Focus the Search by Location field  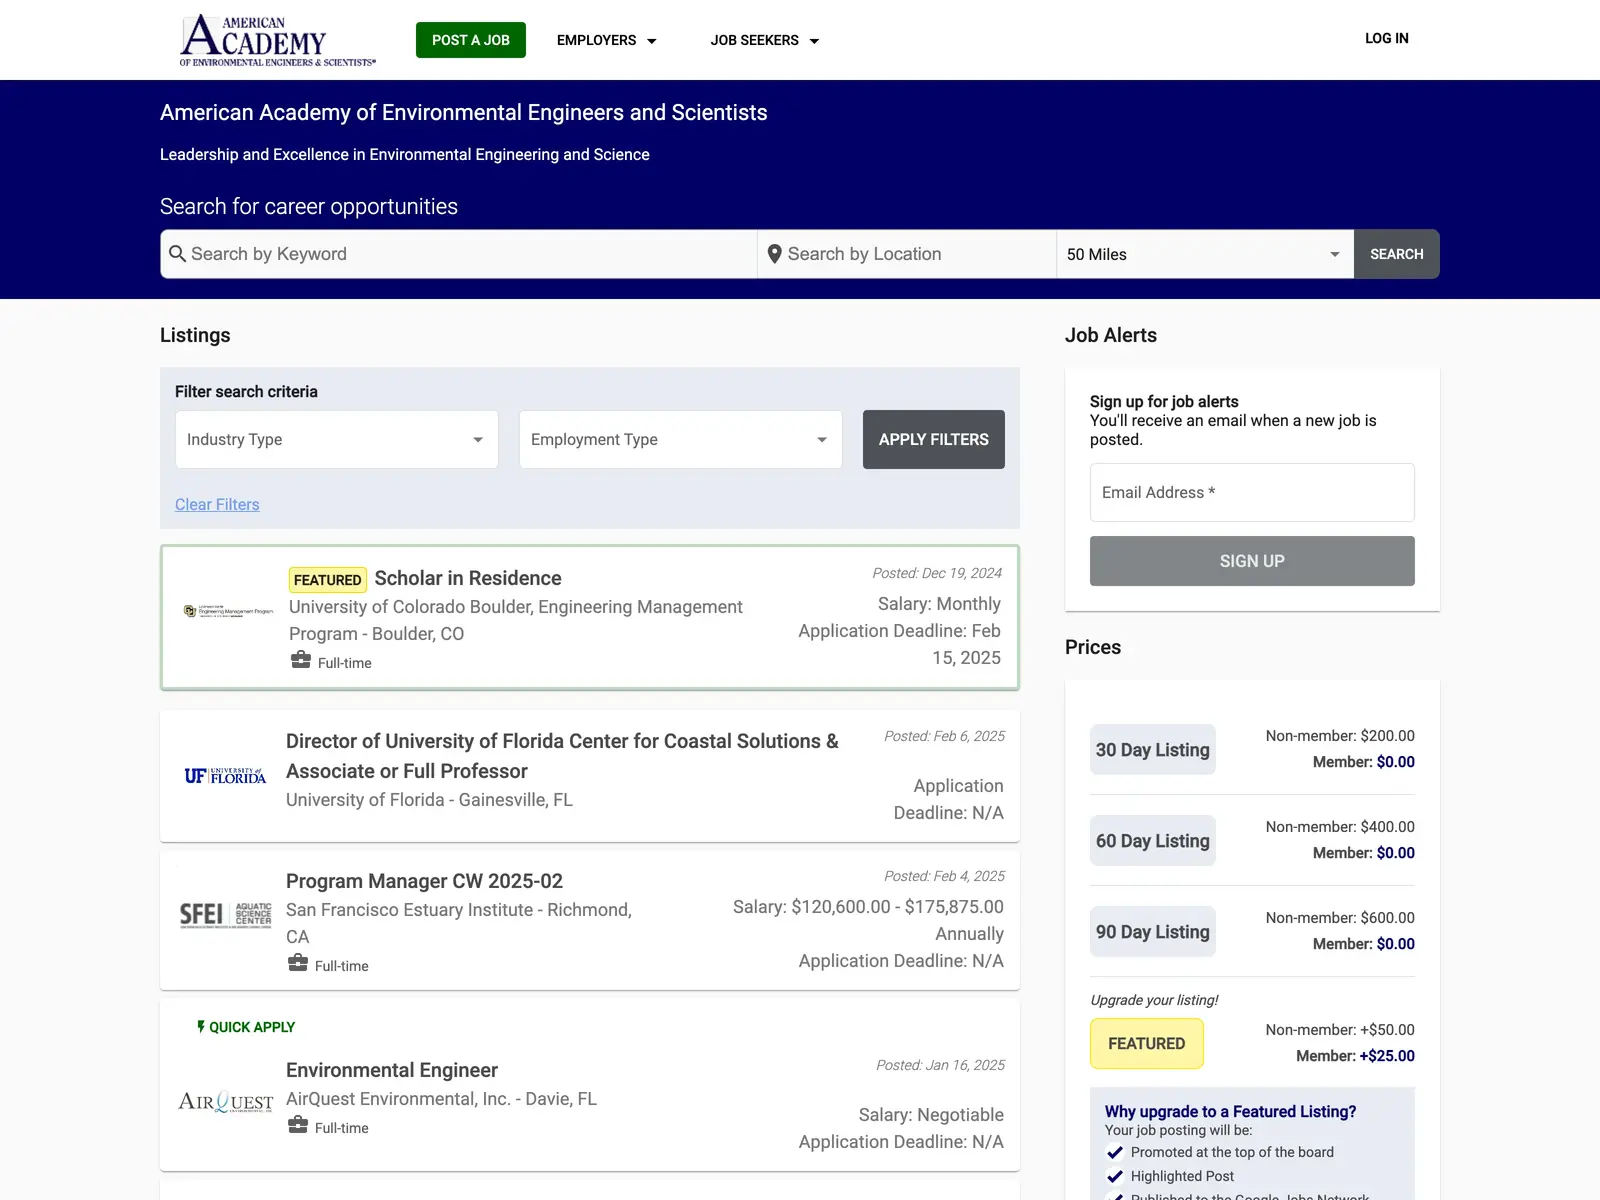(x=907, y=254)
